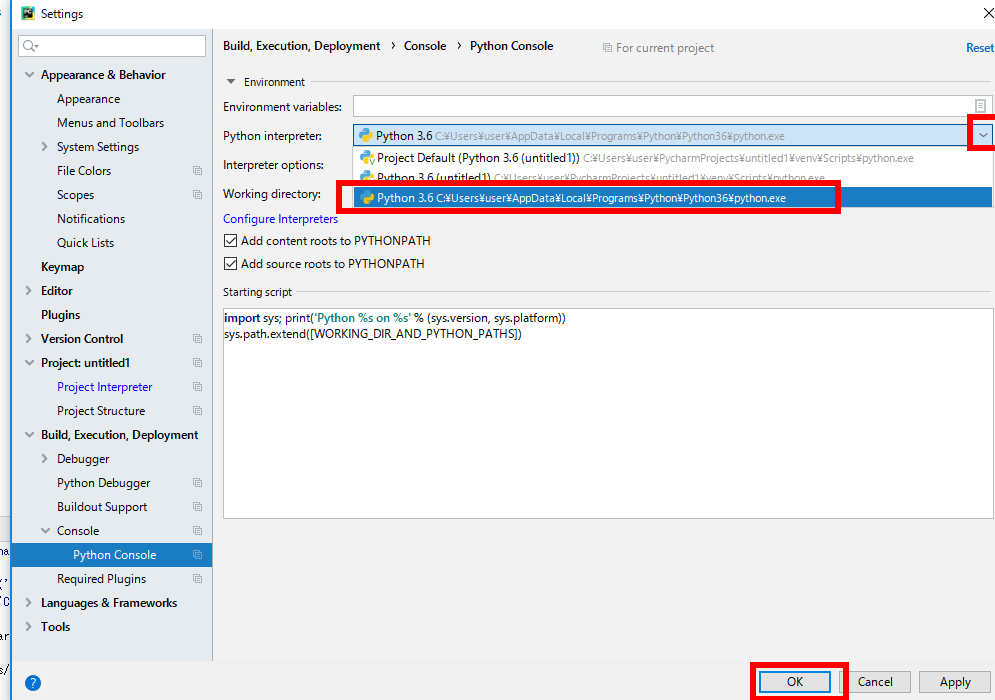Go to Project Interpreter settings
Image resolution: width=995 pixels, height=700 pixels.
click(105, 387)
